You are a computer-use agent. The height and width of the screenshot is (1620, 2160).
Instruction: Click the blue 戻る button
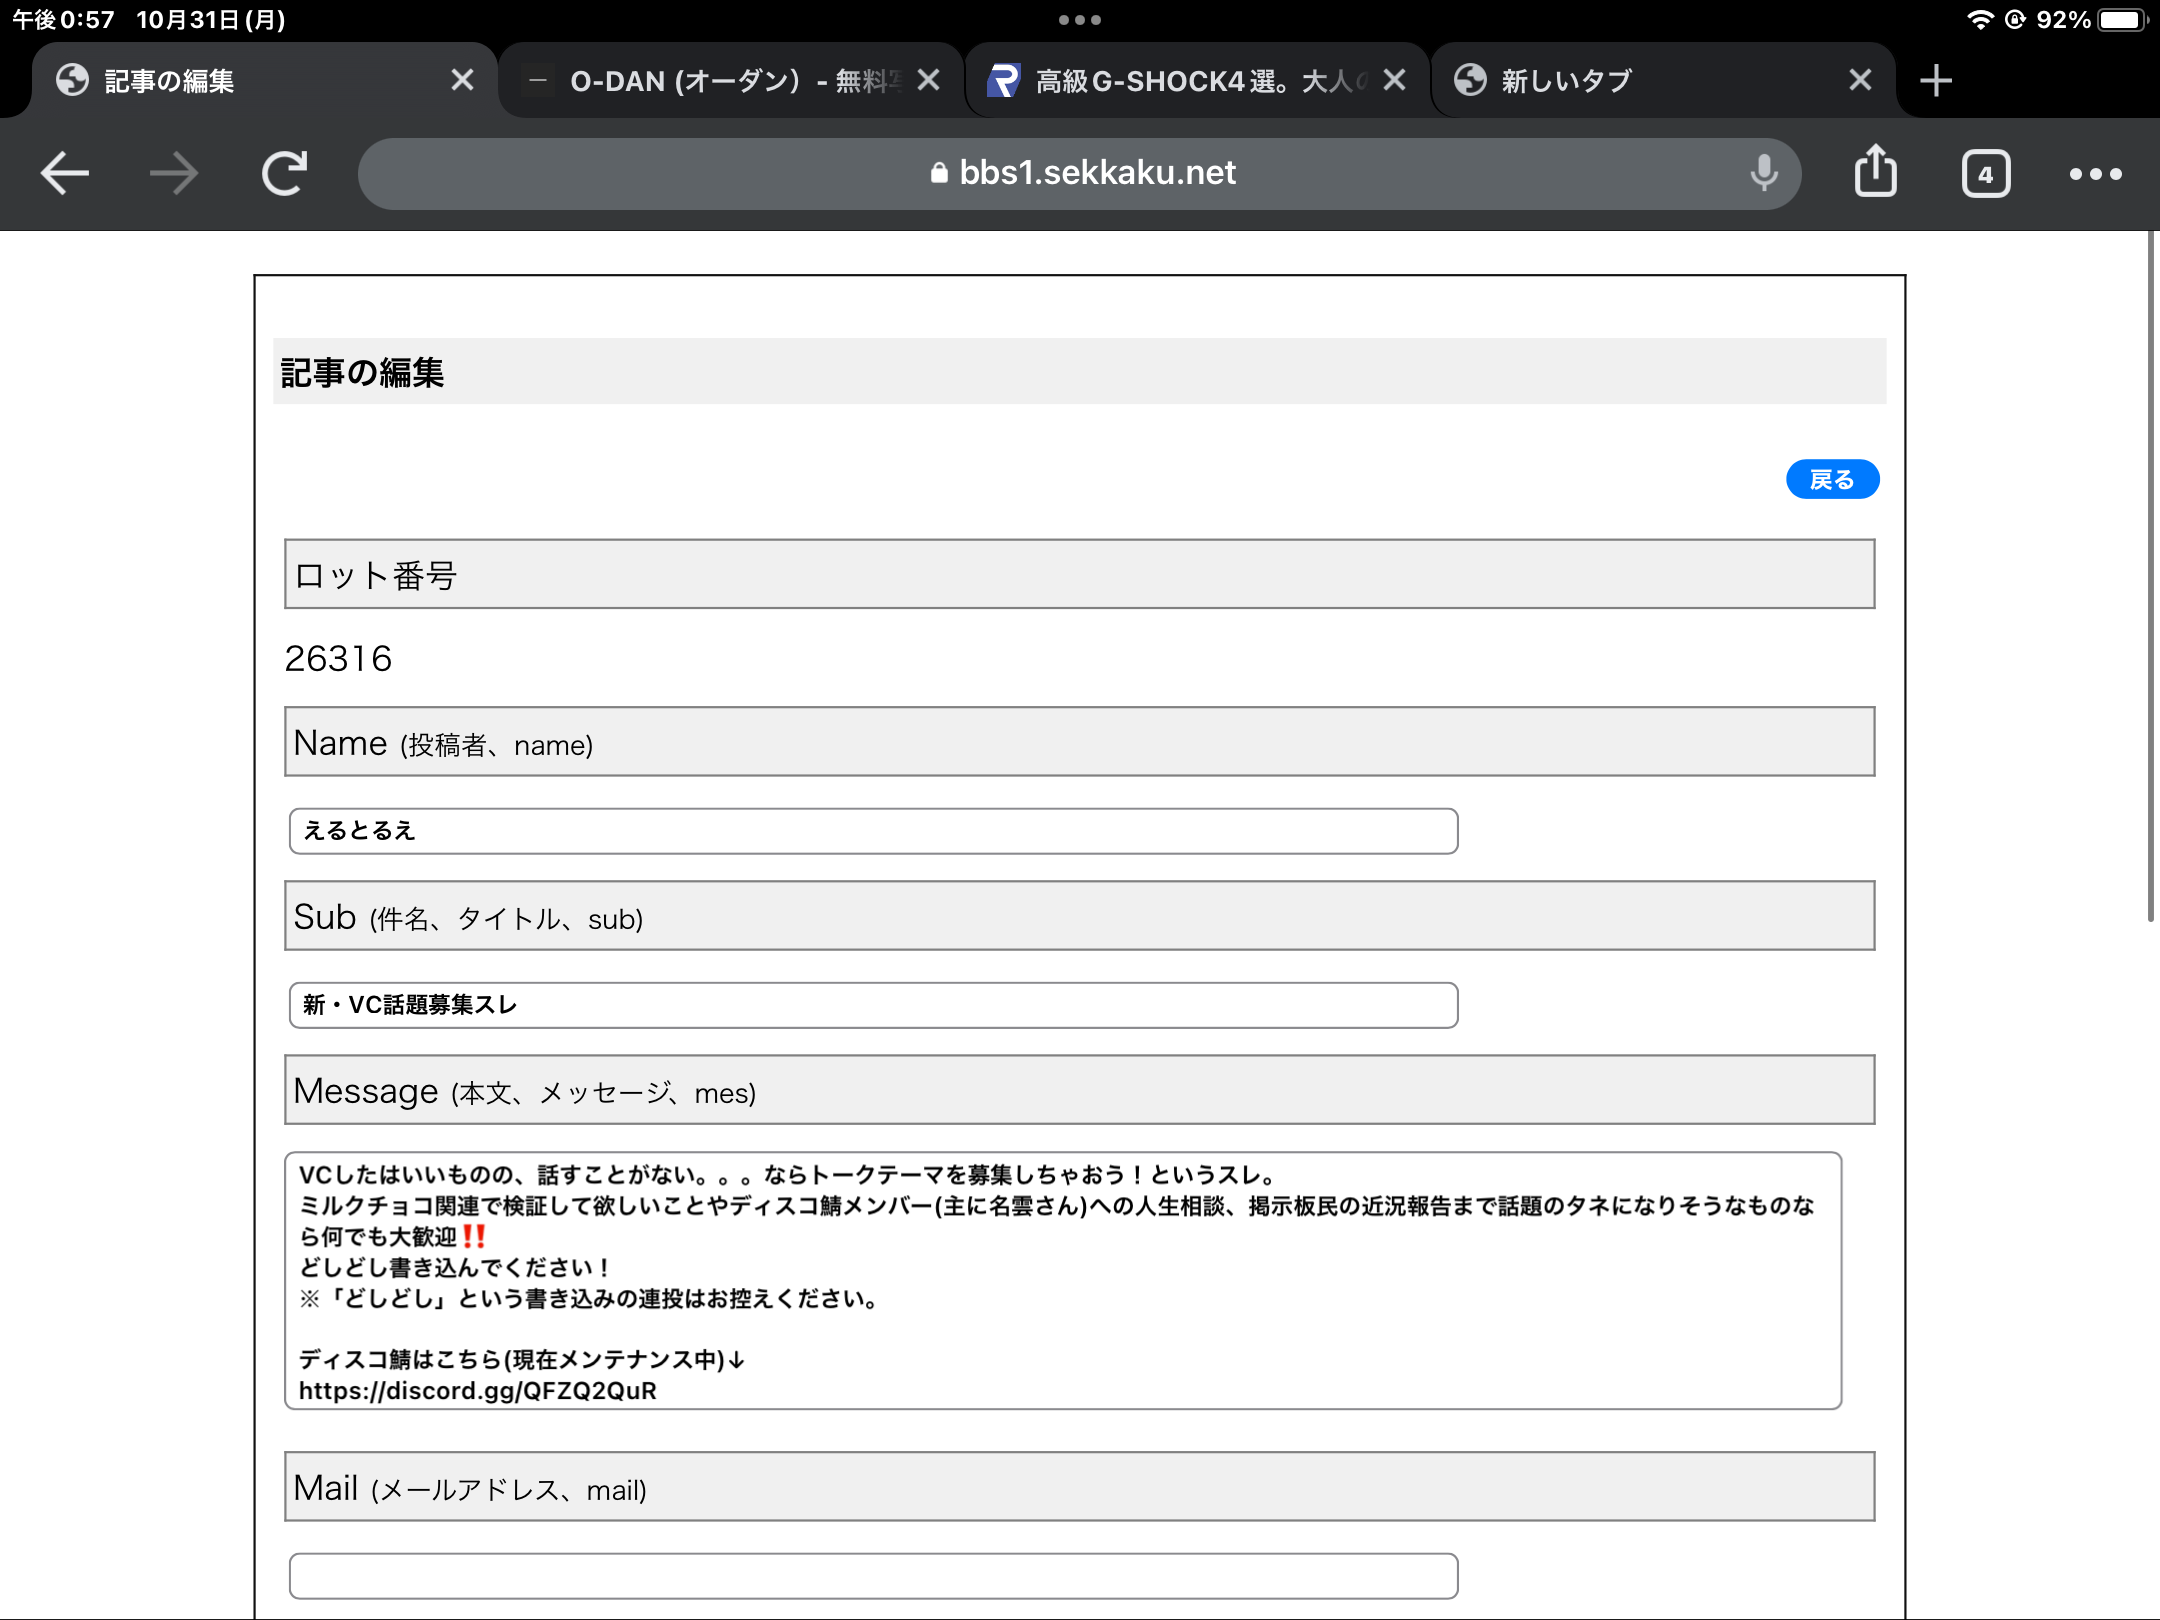coord(1832,480)
